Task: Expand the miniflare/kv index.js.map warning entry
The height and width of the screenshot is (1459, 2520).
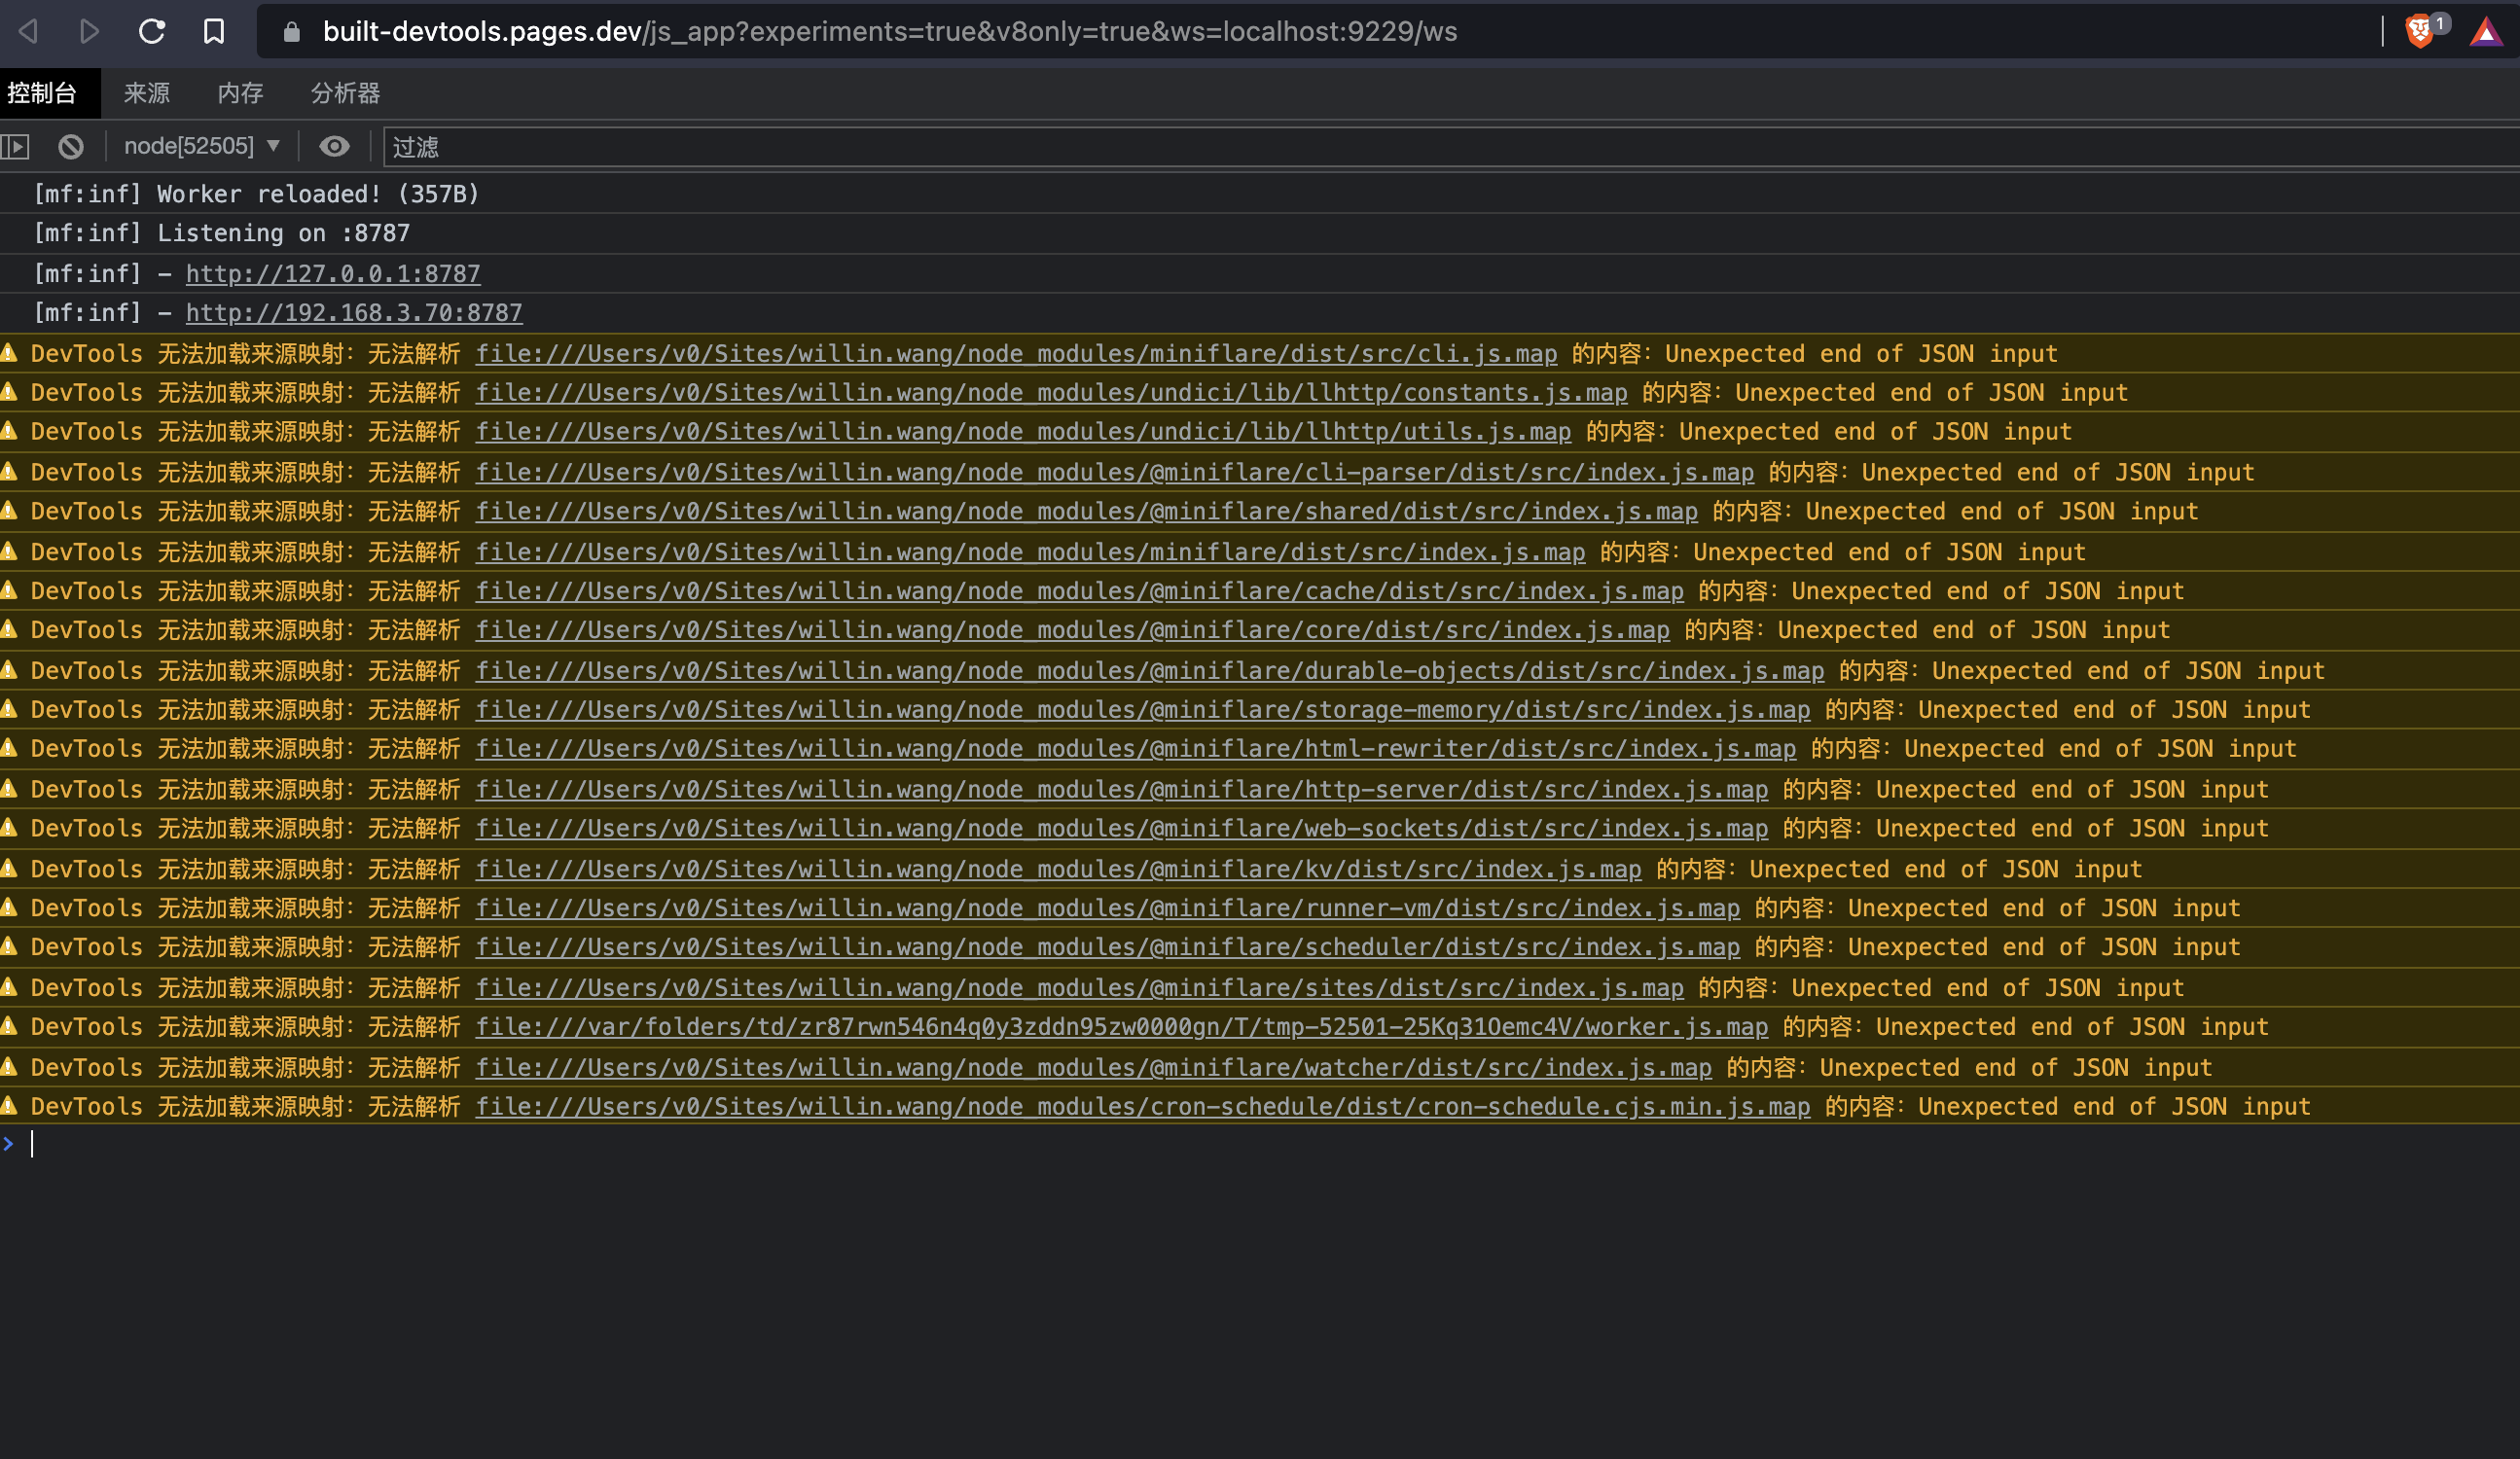Action: click(x=10, y=868)
